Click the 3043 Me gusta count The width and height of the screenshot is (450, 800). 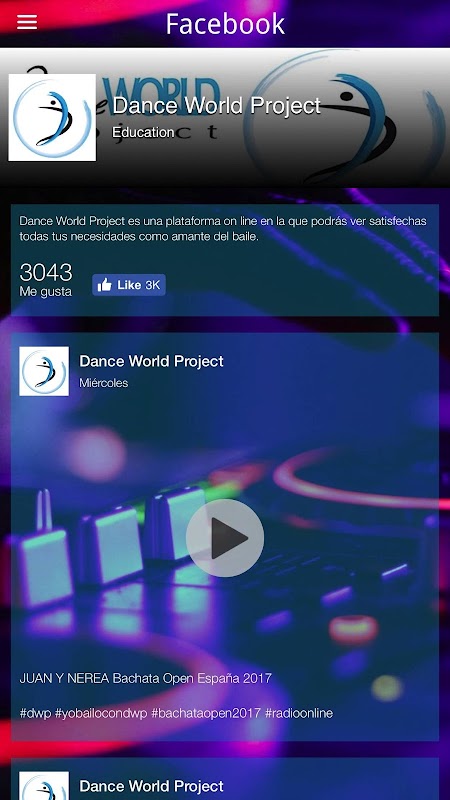46,280
